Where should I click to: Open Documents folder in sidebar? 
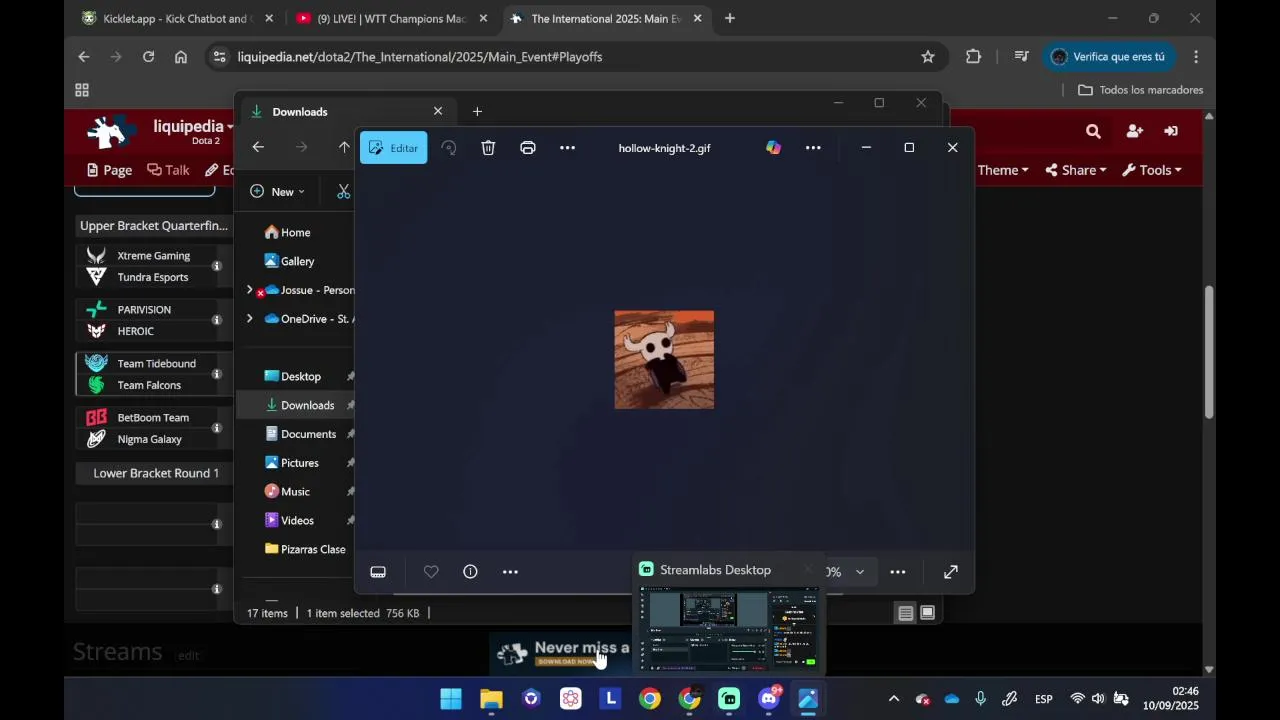tap(301, 434)
